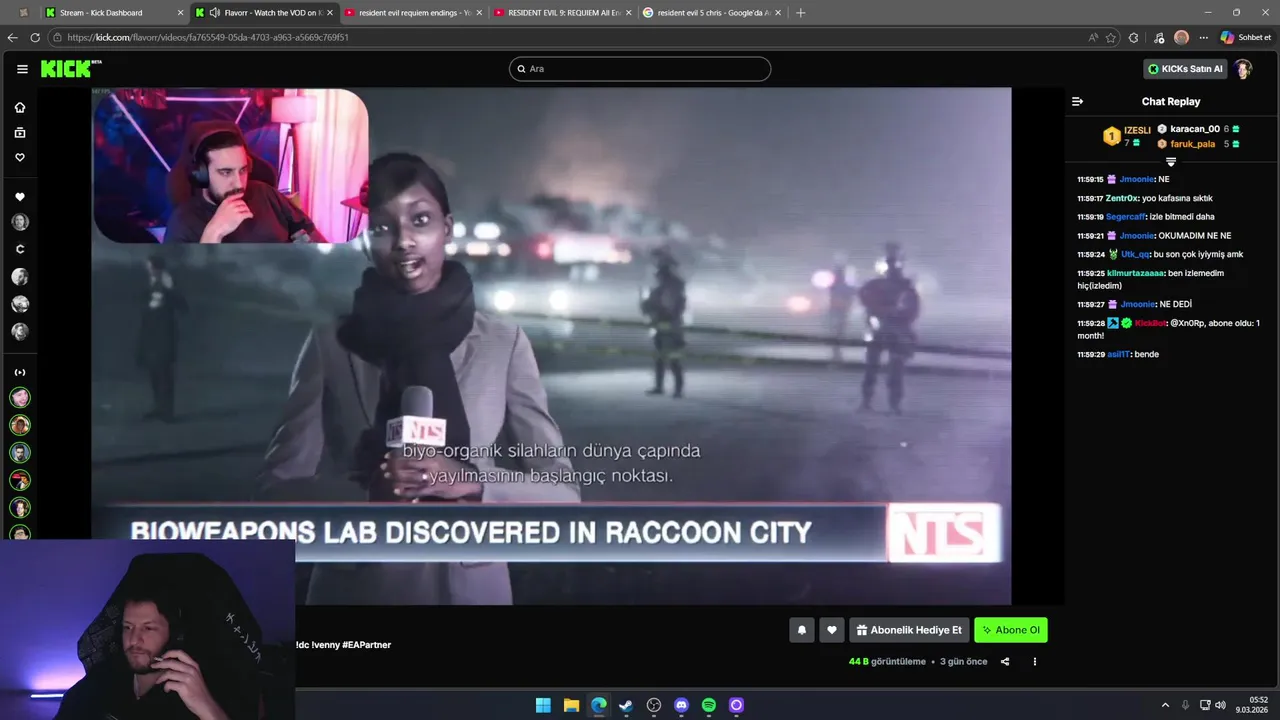The image size is (1280, 720).
Task: Switch to 'RESIDENT EVIL 9: REQUIEM' tab
Action: pyautogui.click(x=563, y=13)
